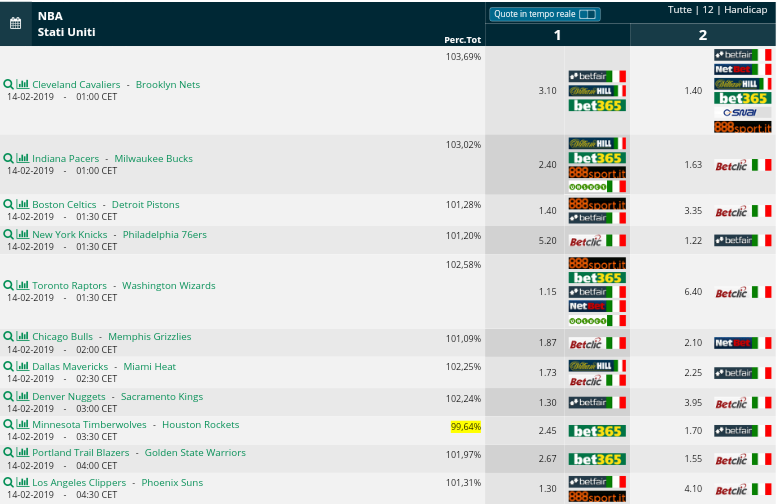Click the 103,69% total percentage
The width and height of the screenshot is (778, 504).
pos(463,57)
